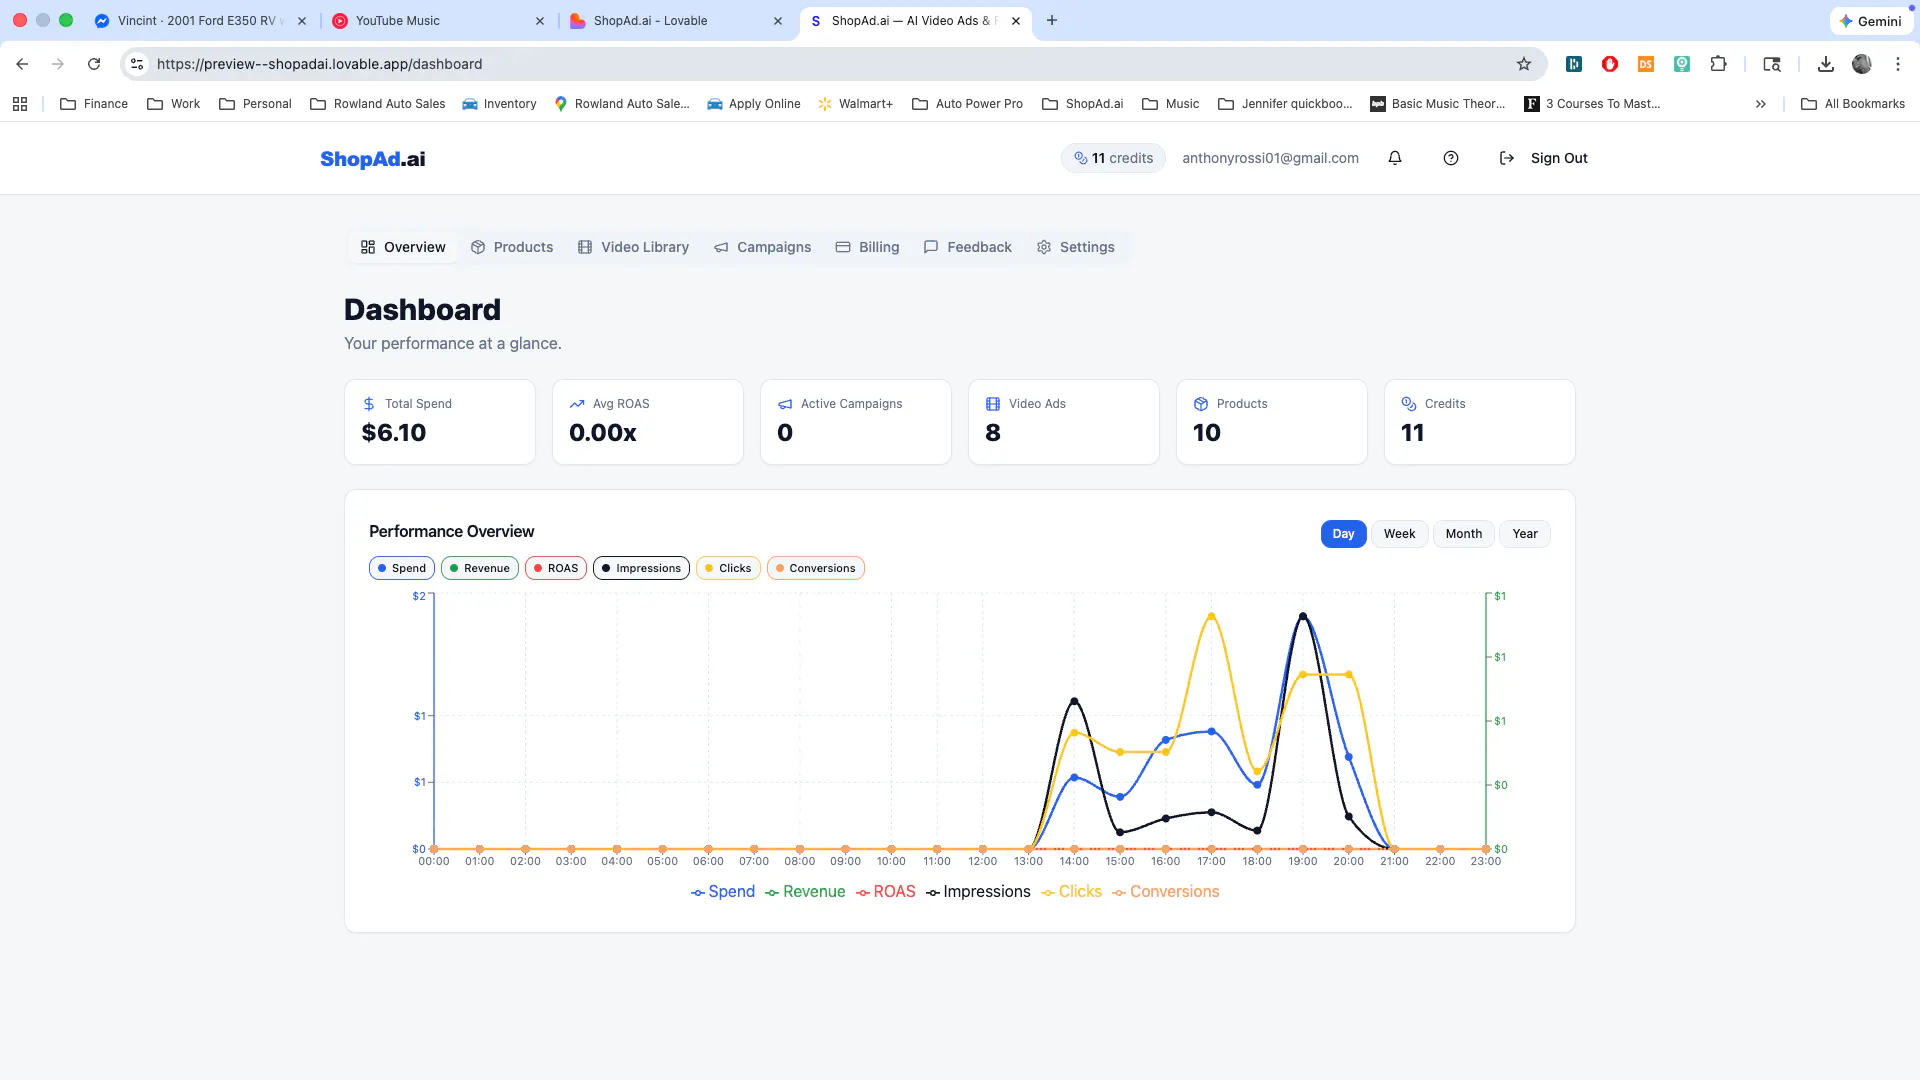The image size is (1920, 1080).
Task: Toggle the Clicks series chip
Action: (x=728, y=568)
